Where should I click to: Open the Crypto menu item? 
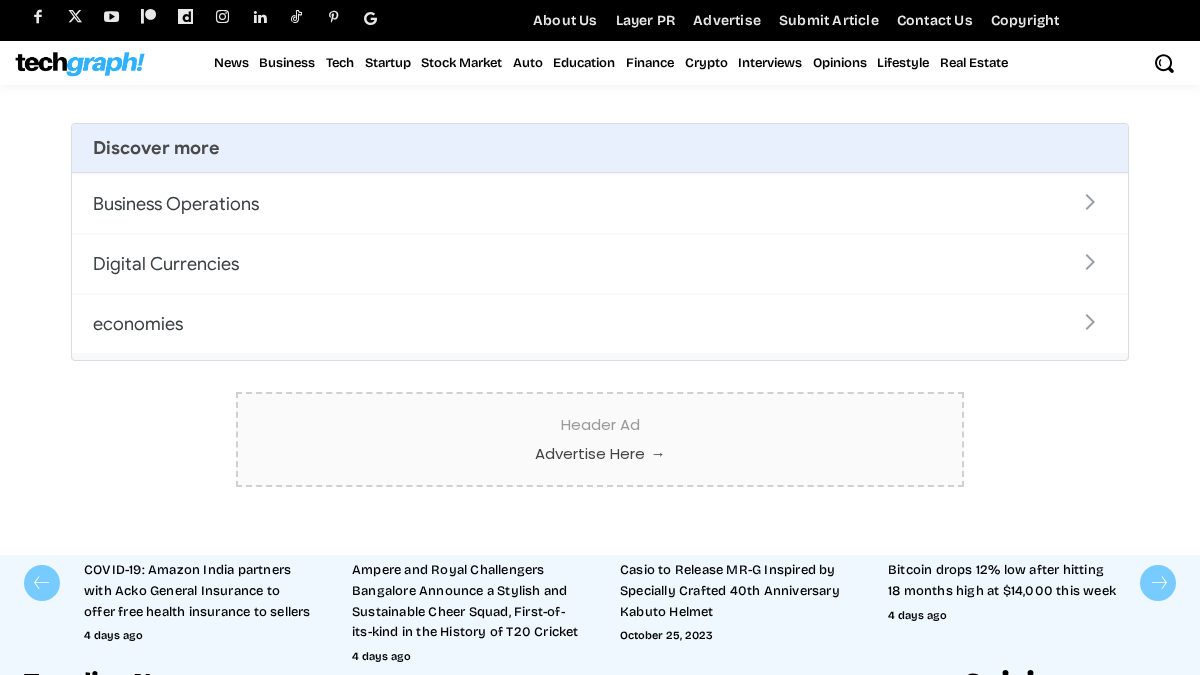tap(706, 63)
